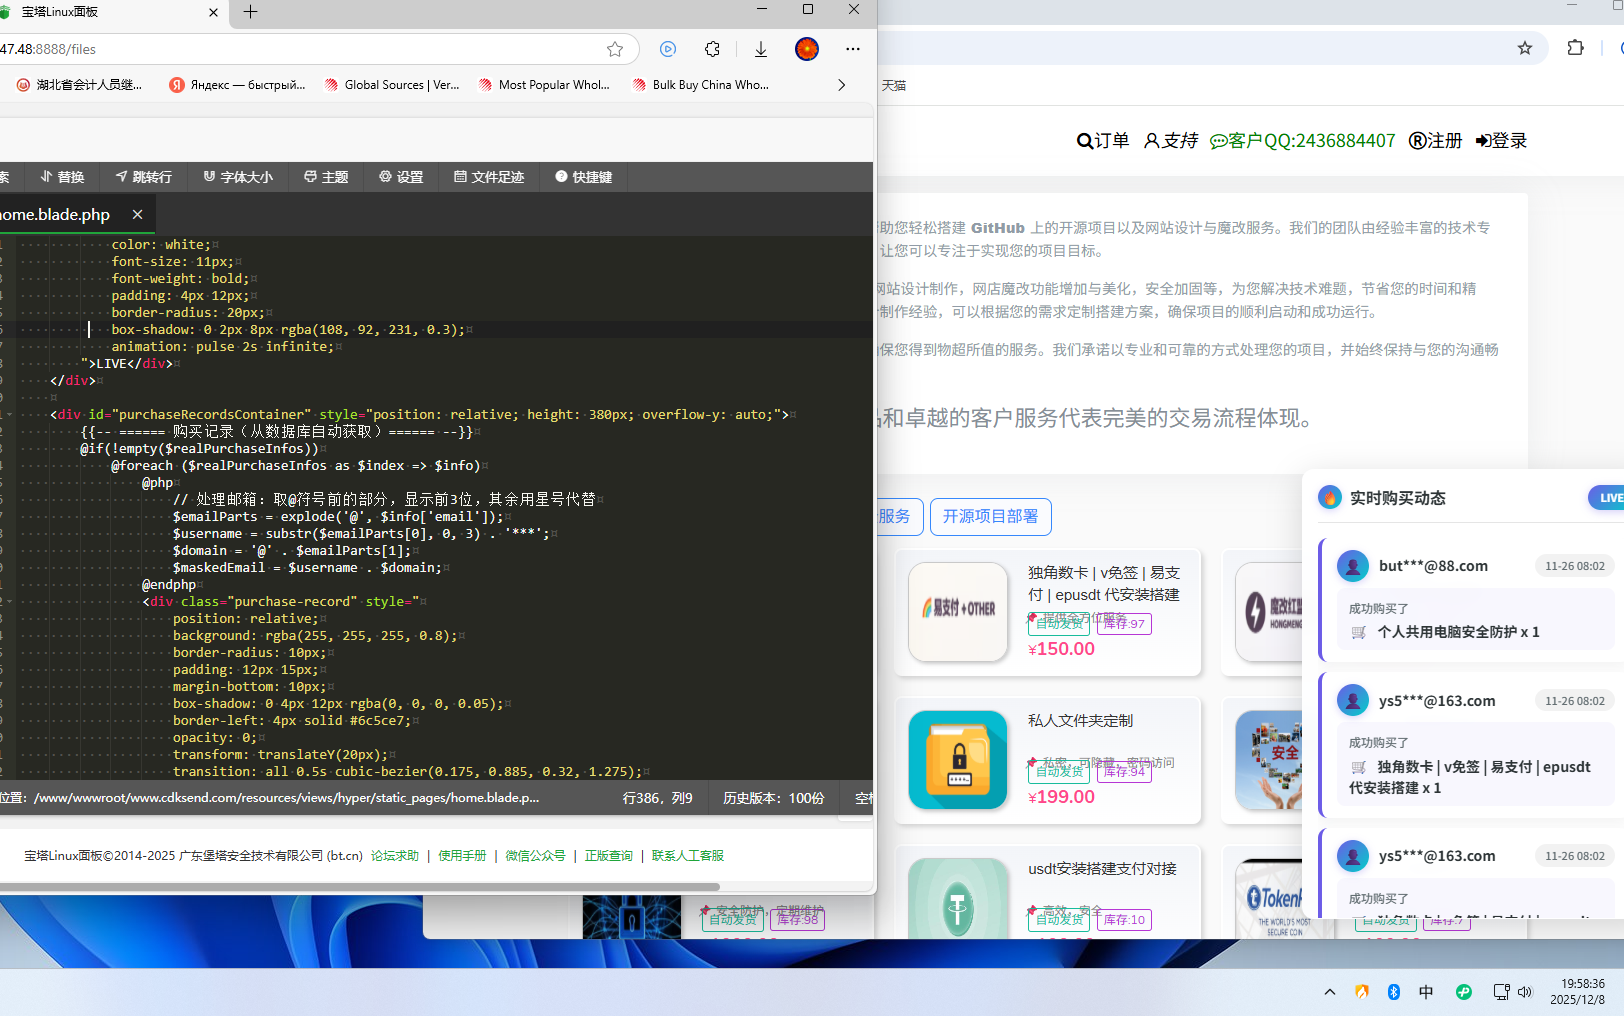Show hidden system tray icons
This screenshot has width=1624, height=1016.
pyautogui.click(x=1330, y=992)
